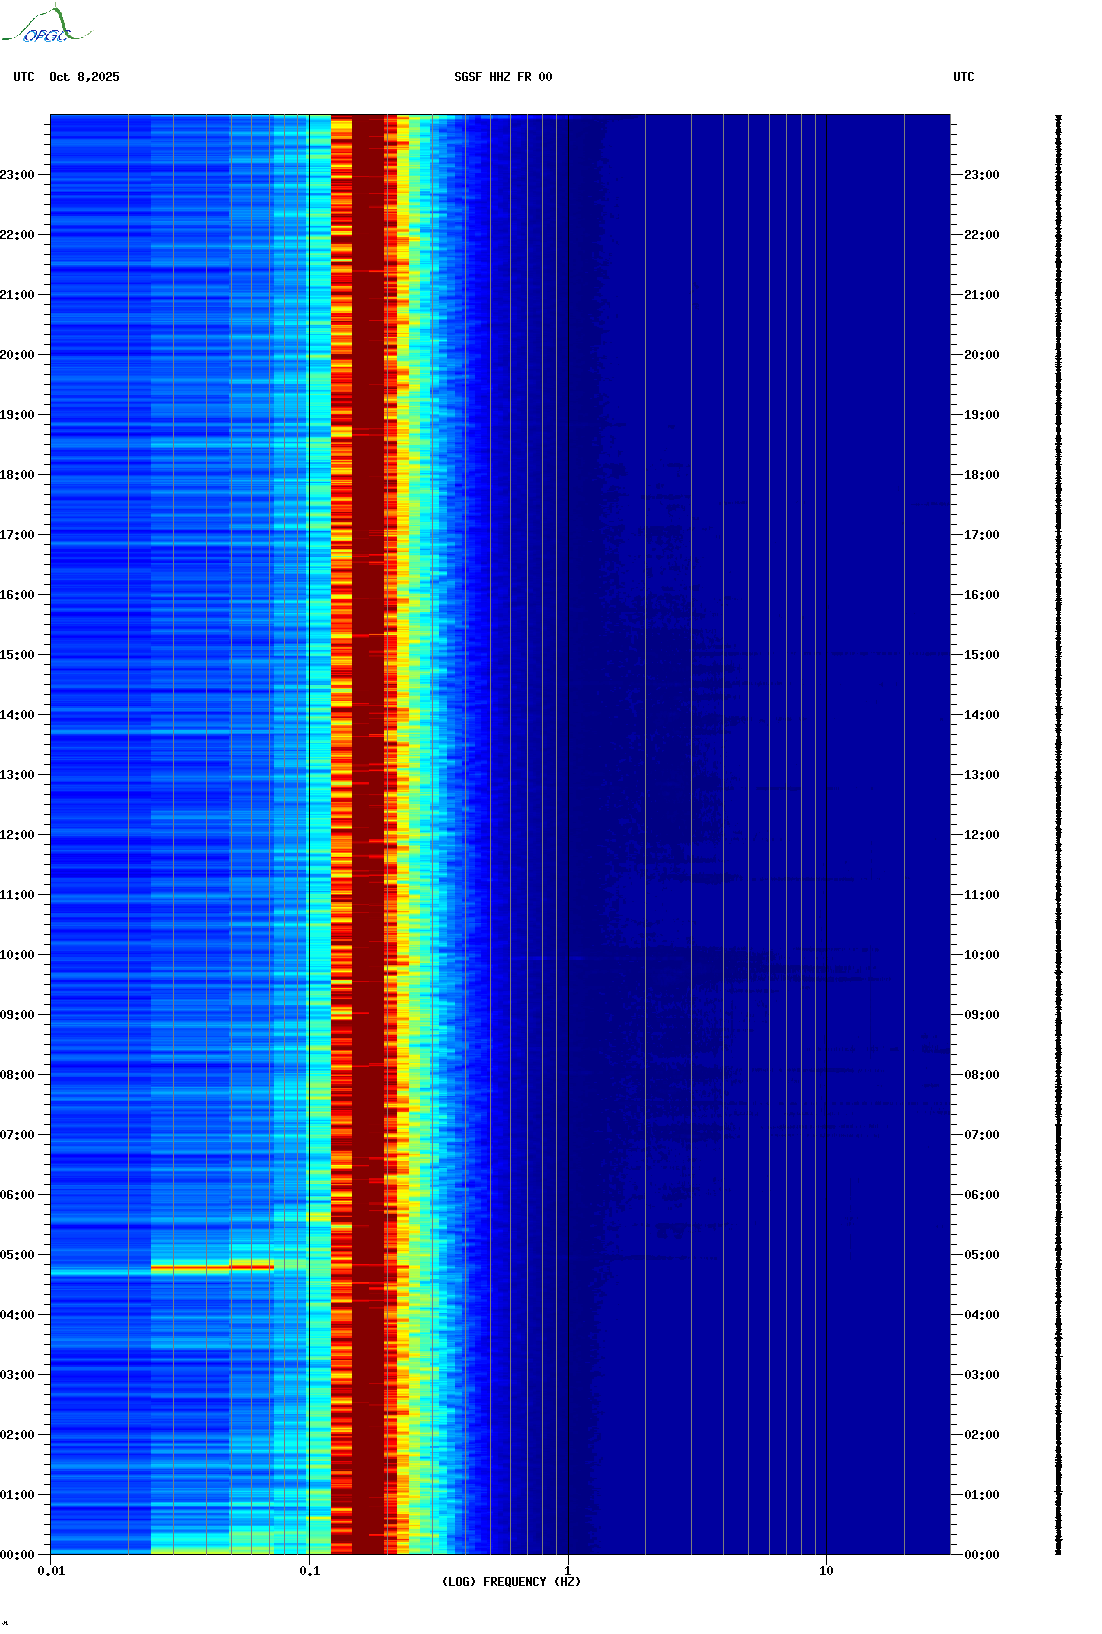The image size is (1102, 1634).
Task: Select the SGSF HHZ FR 00 title
Action: 503,77
